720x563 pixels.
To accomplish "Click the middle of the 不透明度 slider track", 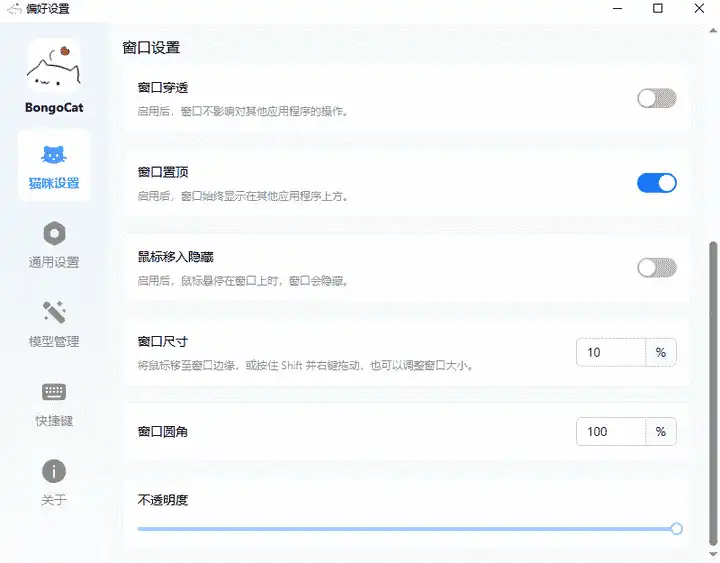I will (407, 529).
